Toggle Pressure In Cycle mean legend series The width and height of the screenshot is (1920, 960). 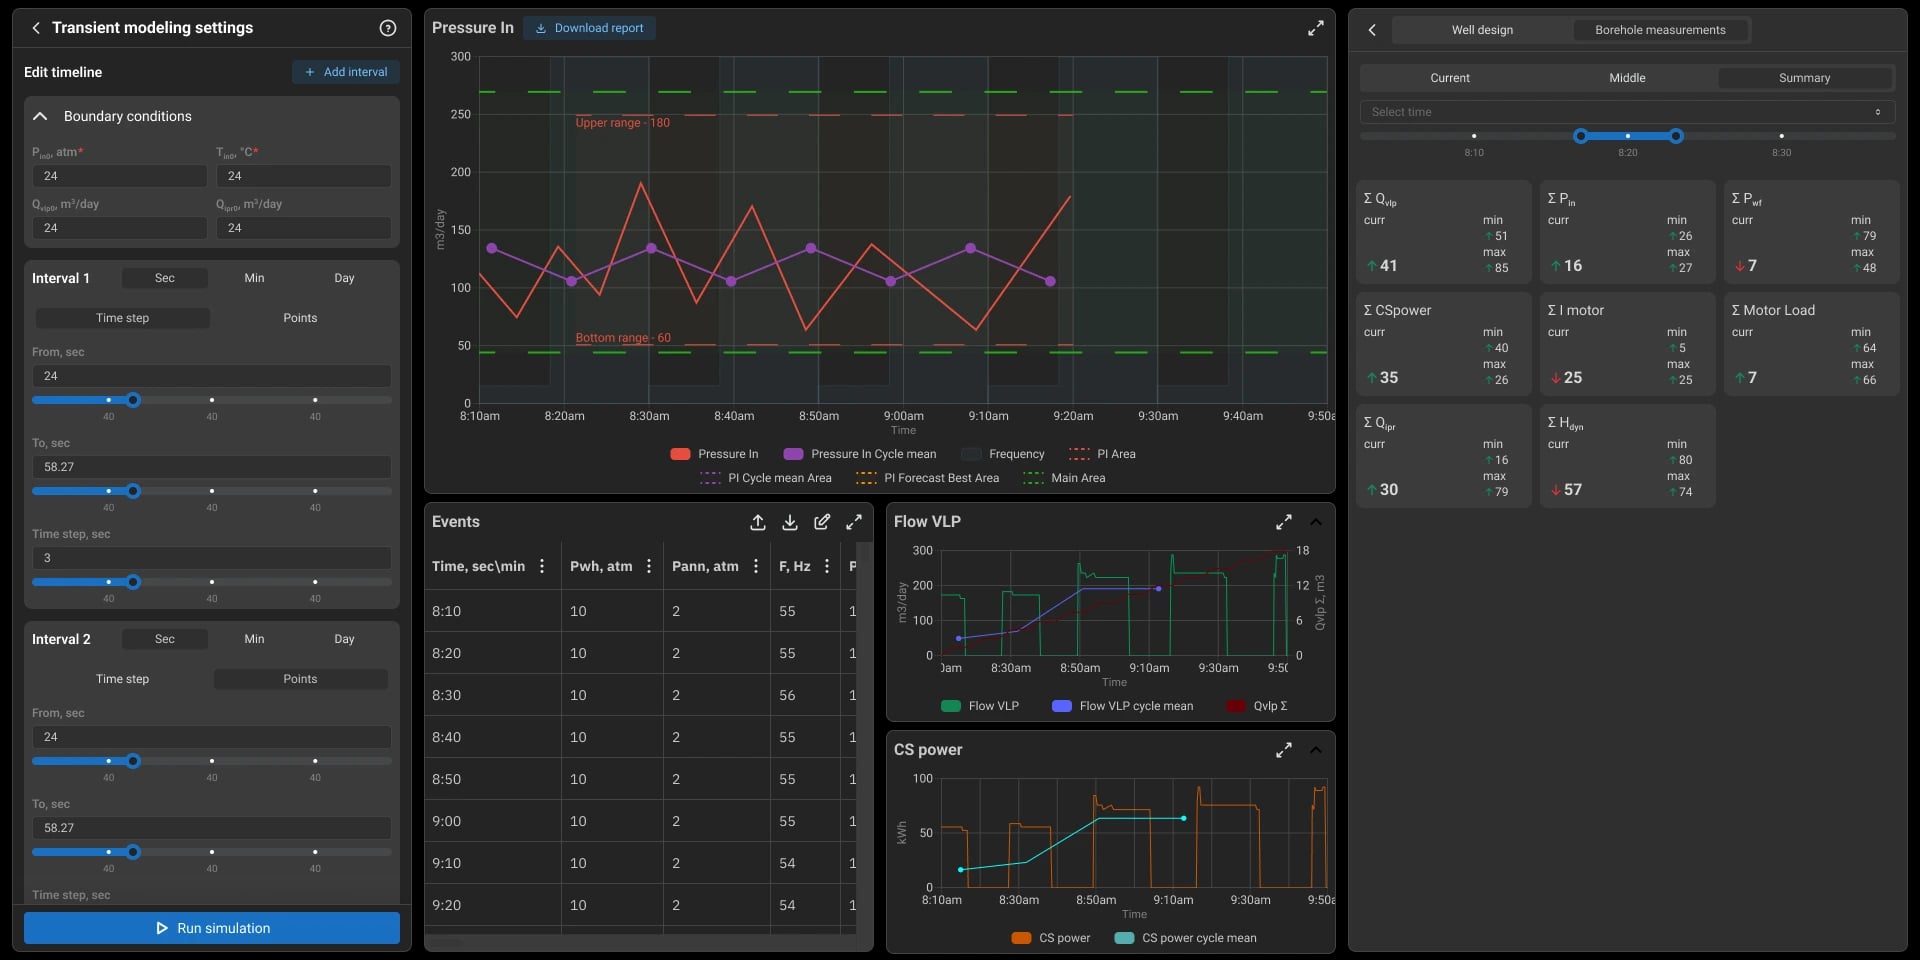pyautogui.click(x=860, y=454)
